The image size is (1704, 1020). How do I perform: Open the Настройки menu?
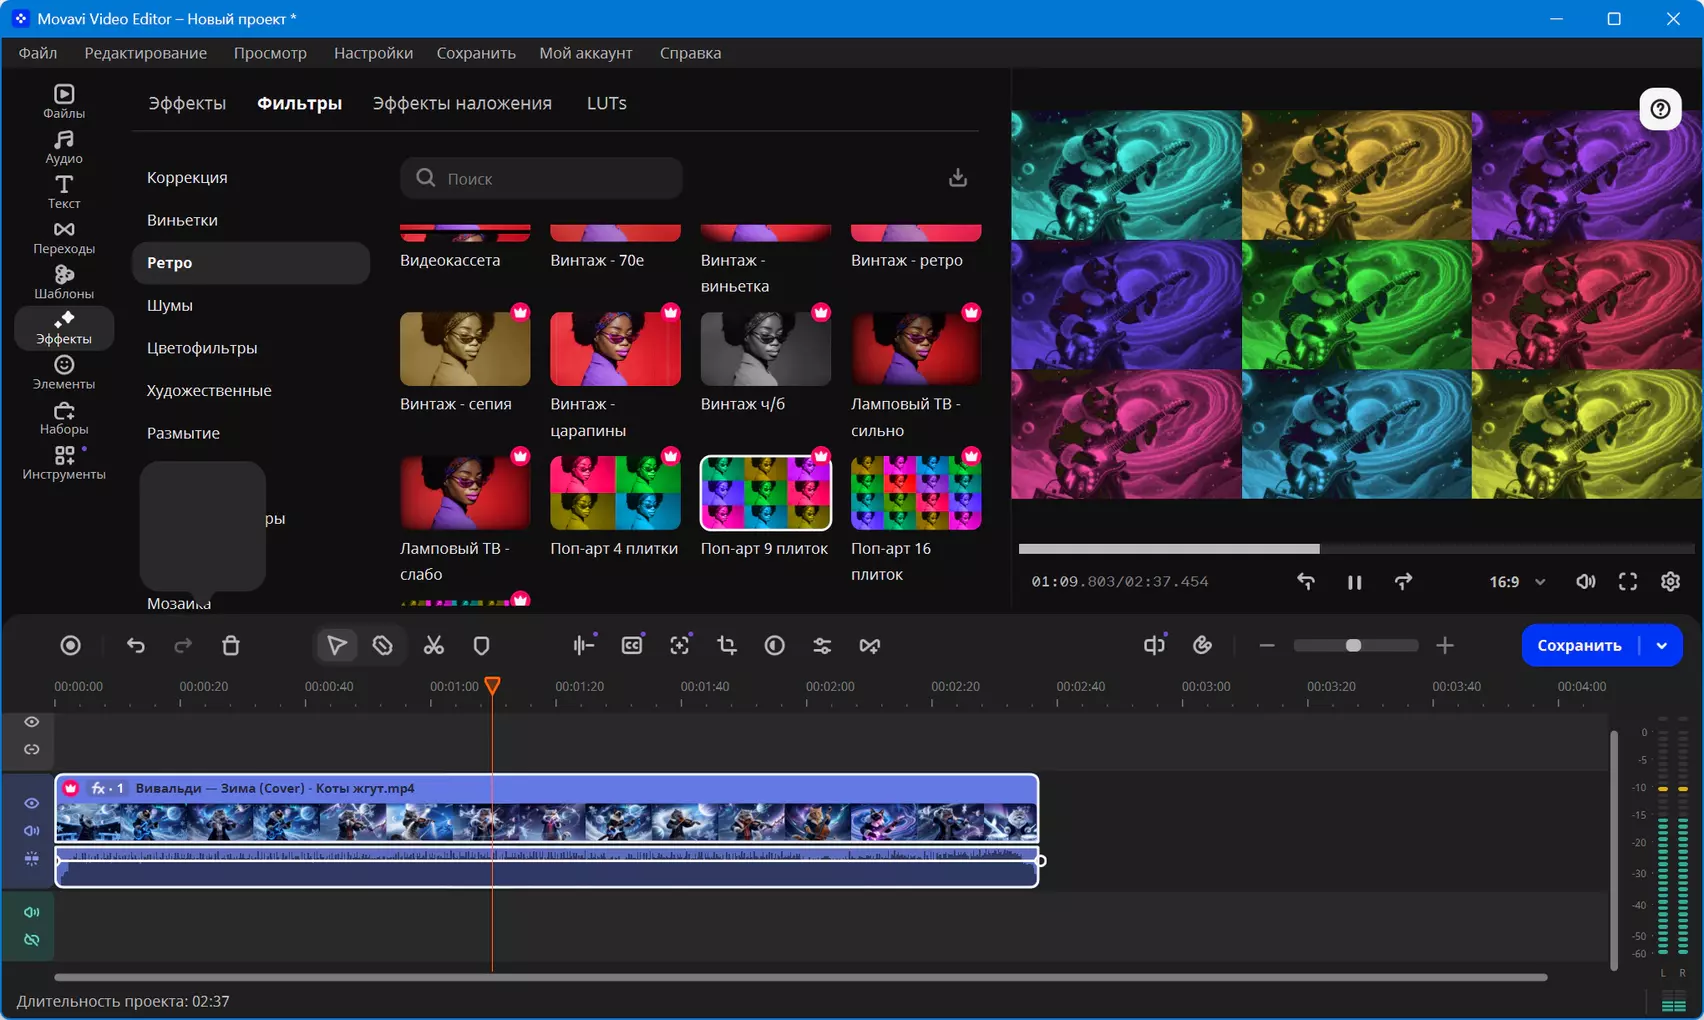373,53
